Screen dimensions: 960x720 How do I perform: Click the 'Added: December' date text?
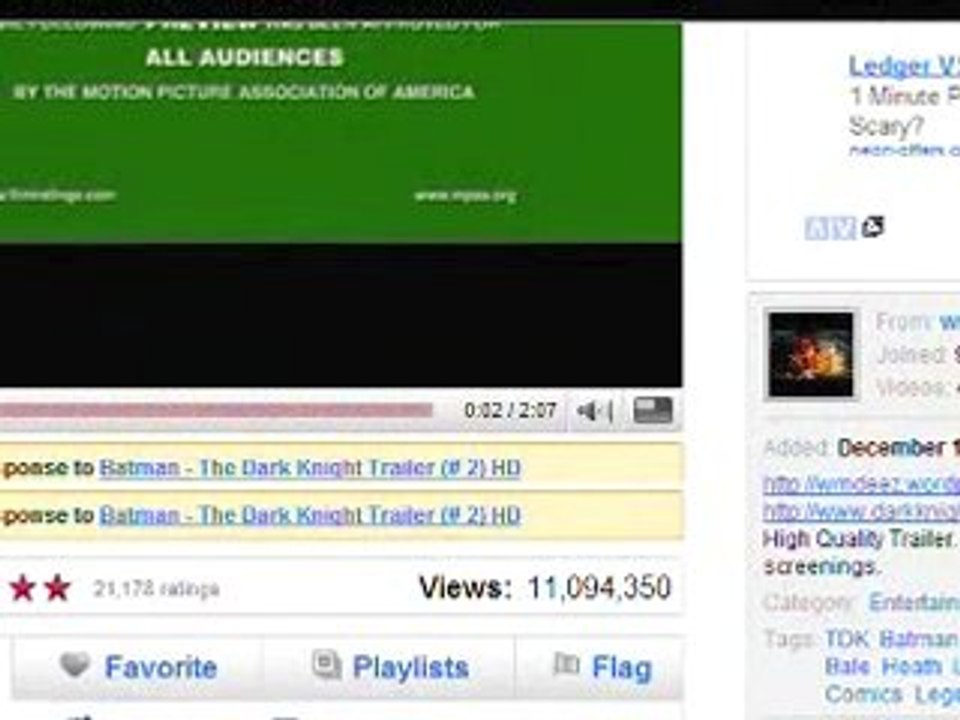(861, 448)
